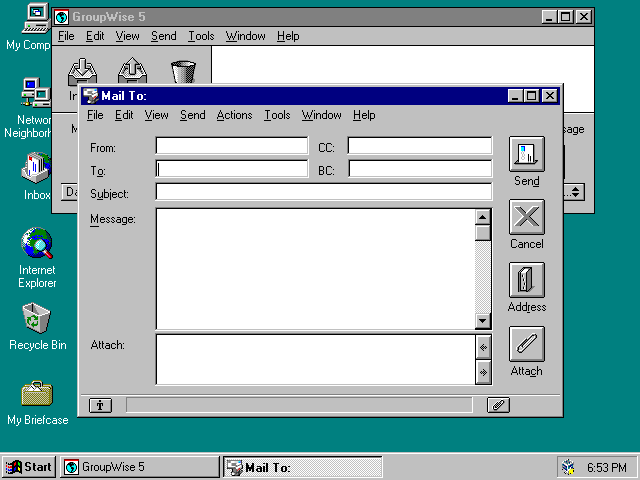Click the Mail To title bar icon
Image resolution: width=640 pixels, height=480 pixels.
coord(91,96)
